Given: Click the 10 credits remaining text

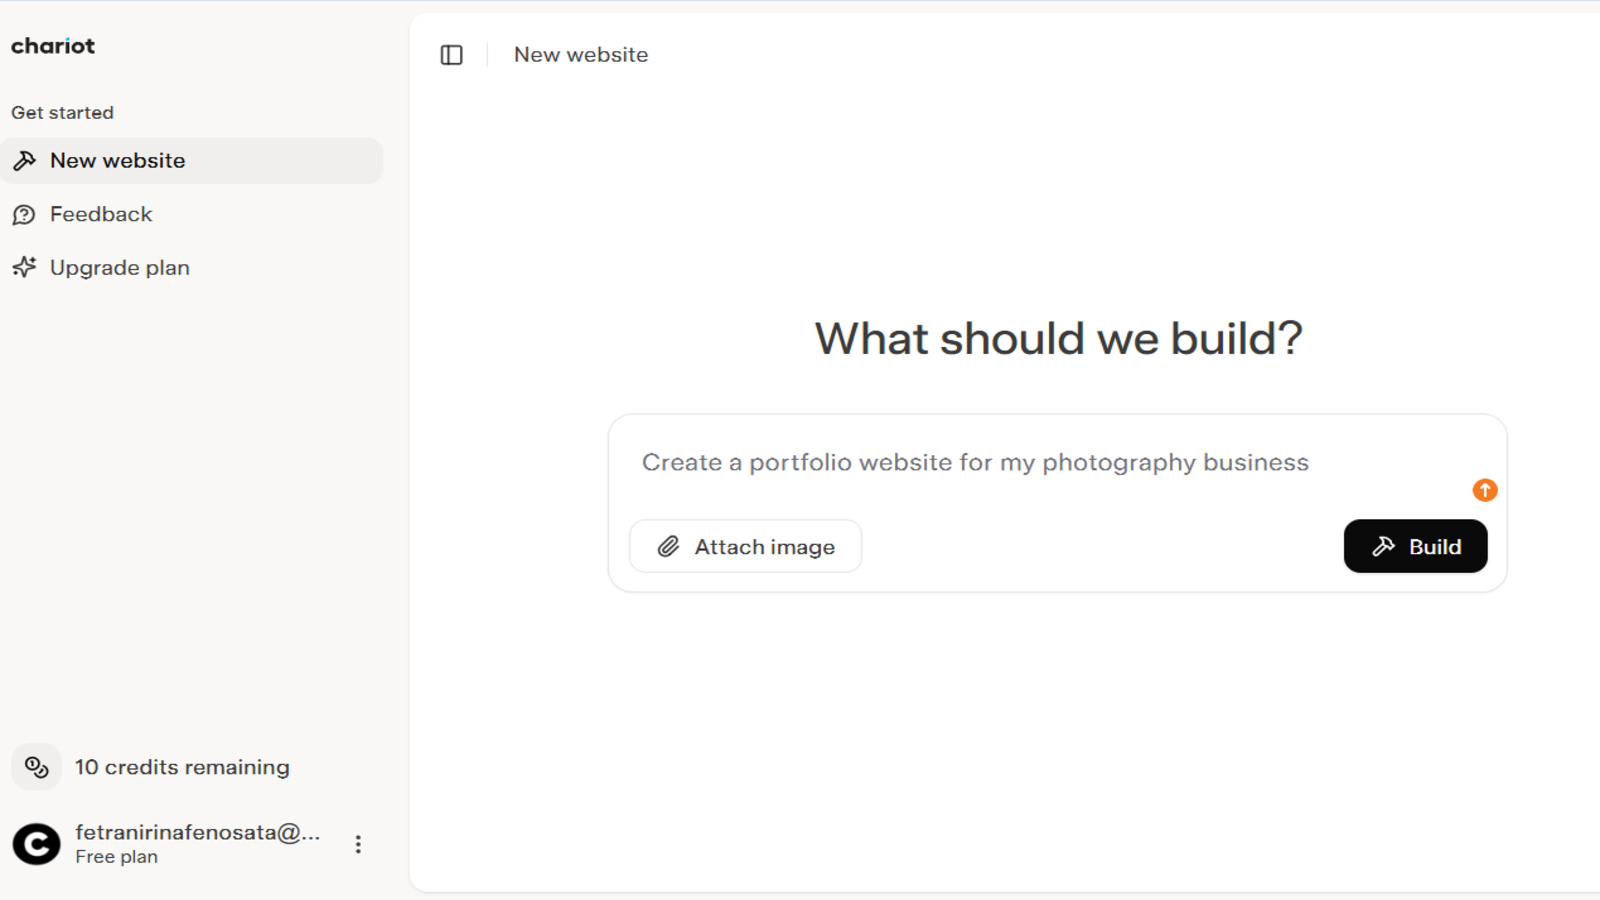Looking at the screenshot, I should (x=182, y=767).
